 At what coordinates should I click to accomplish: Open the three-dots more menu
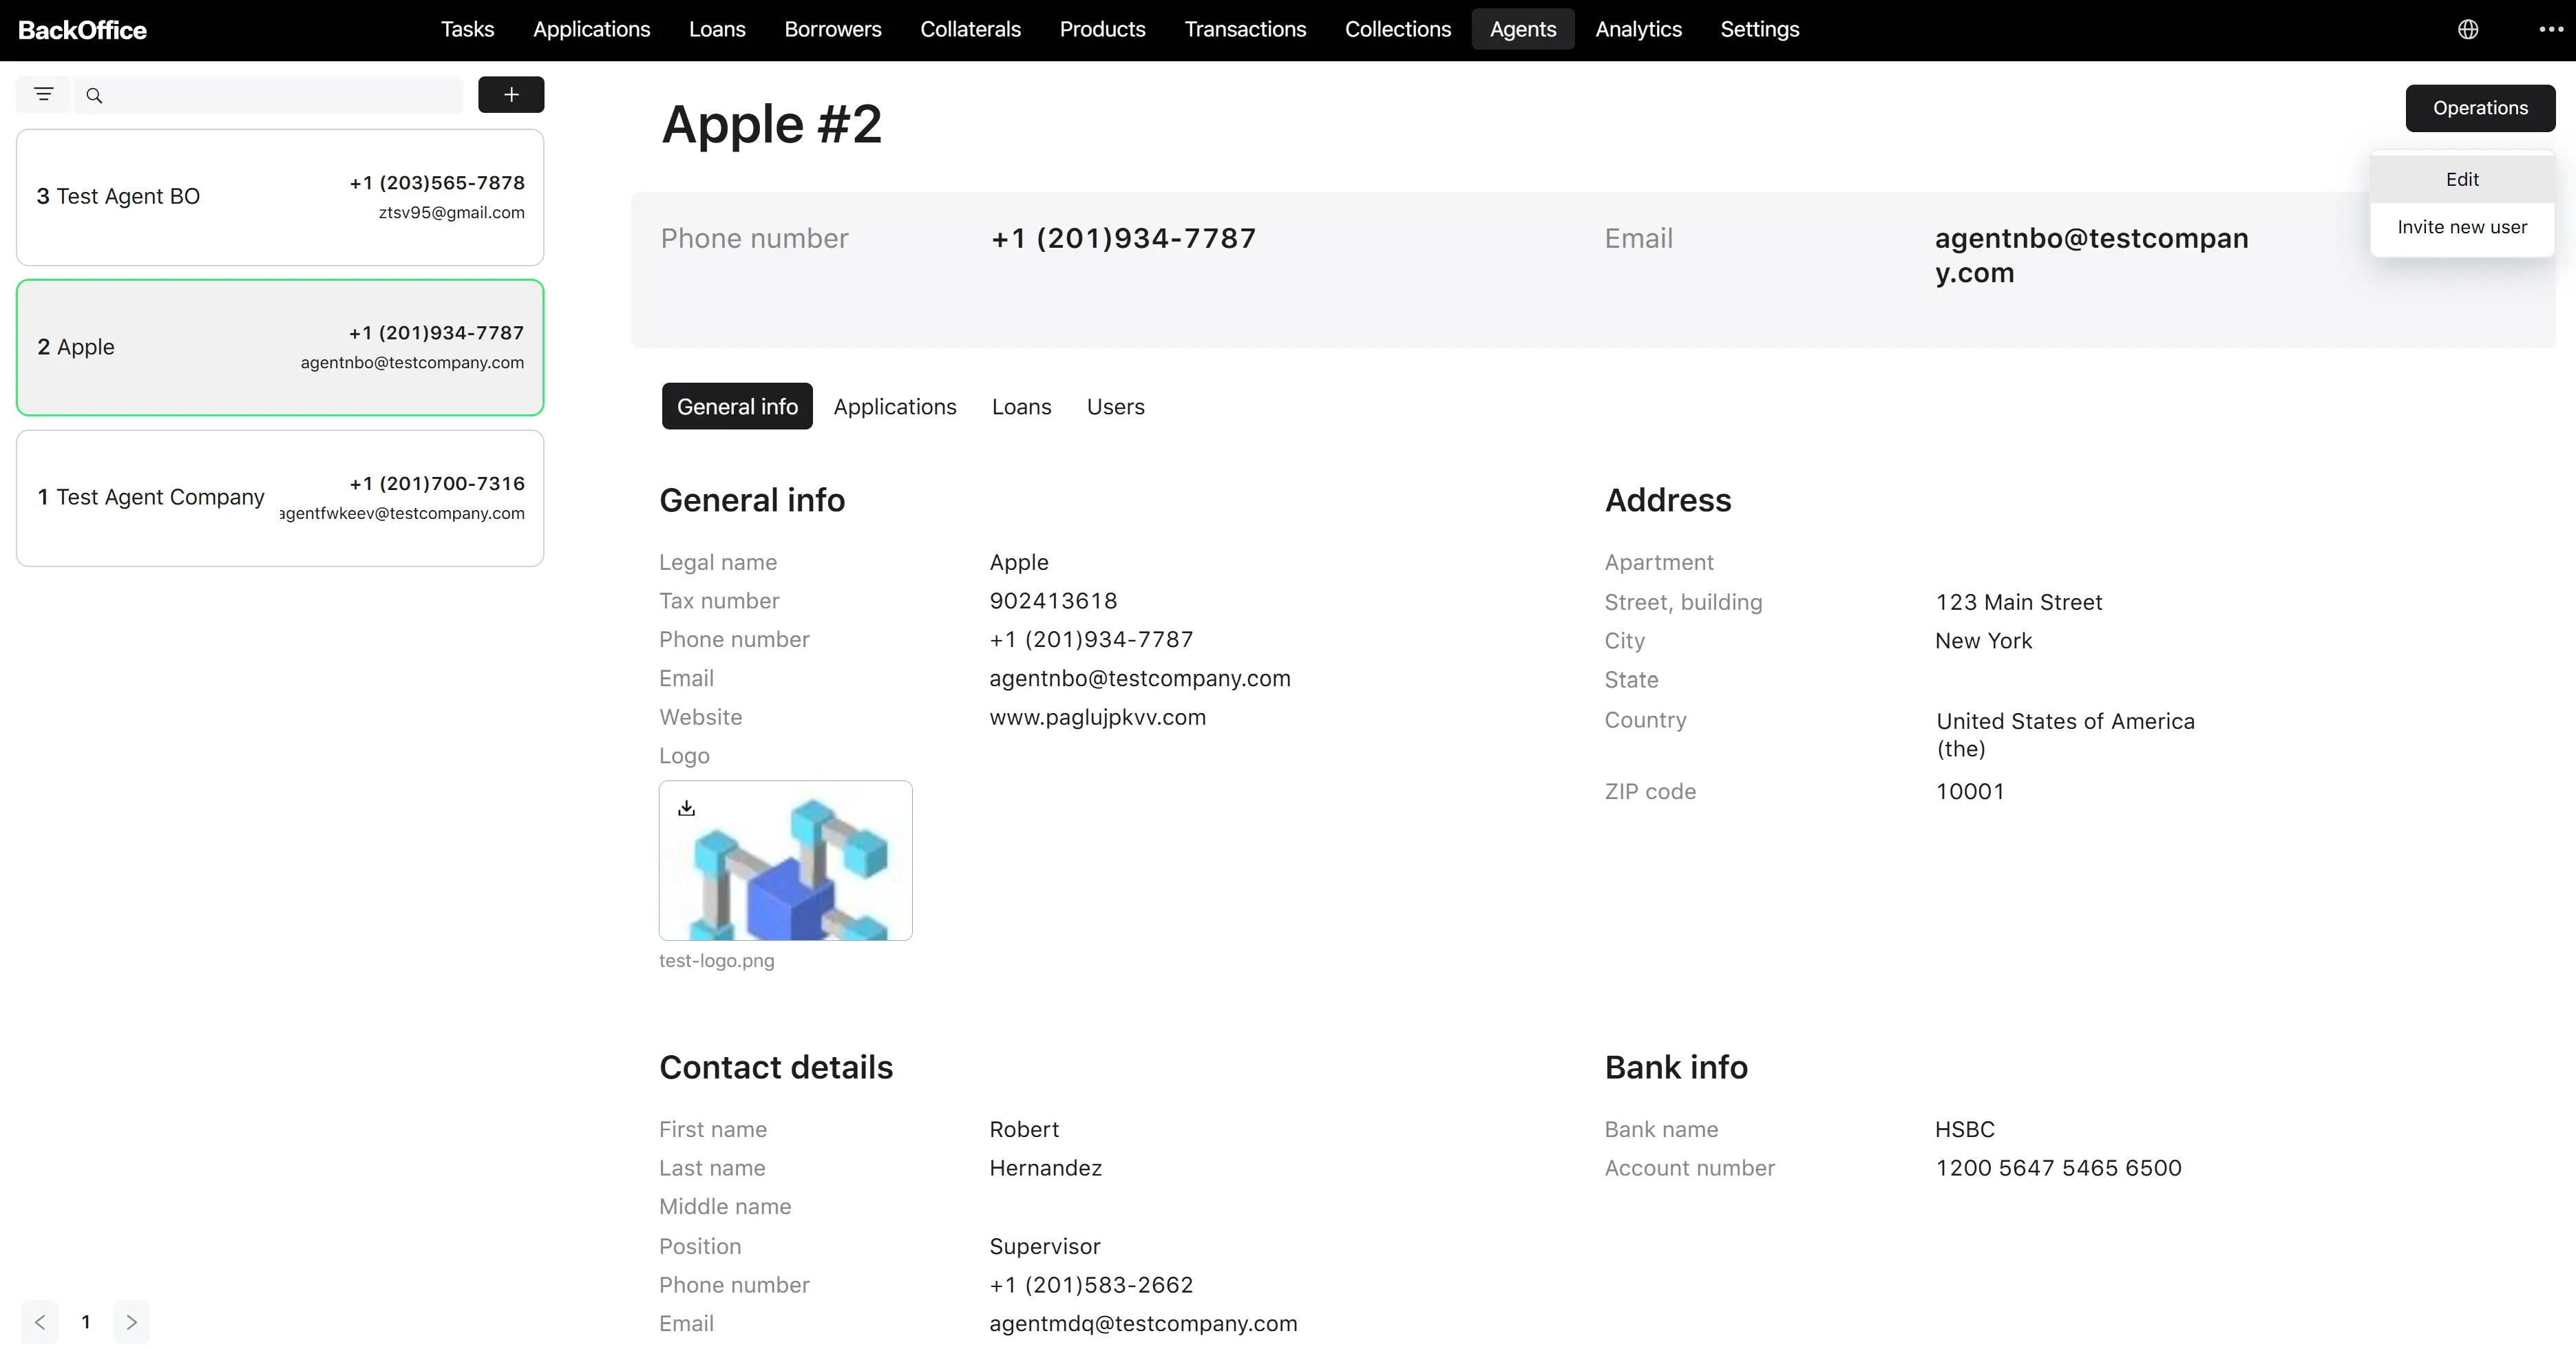point(2551,30)
